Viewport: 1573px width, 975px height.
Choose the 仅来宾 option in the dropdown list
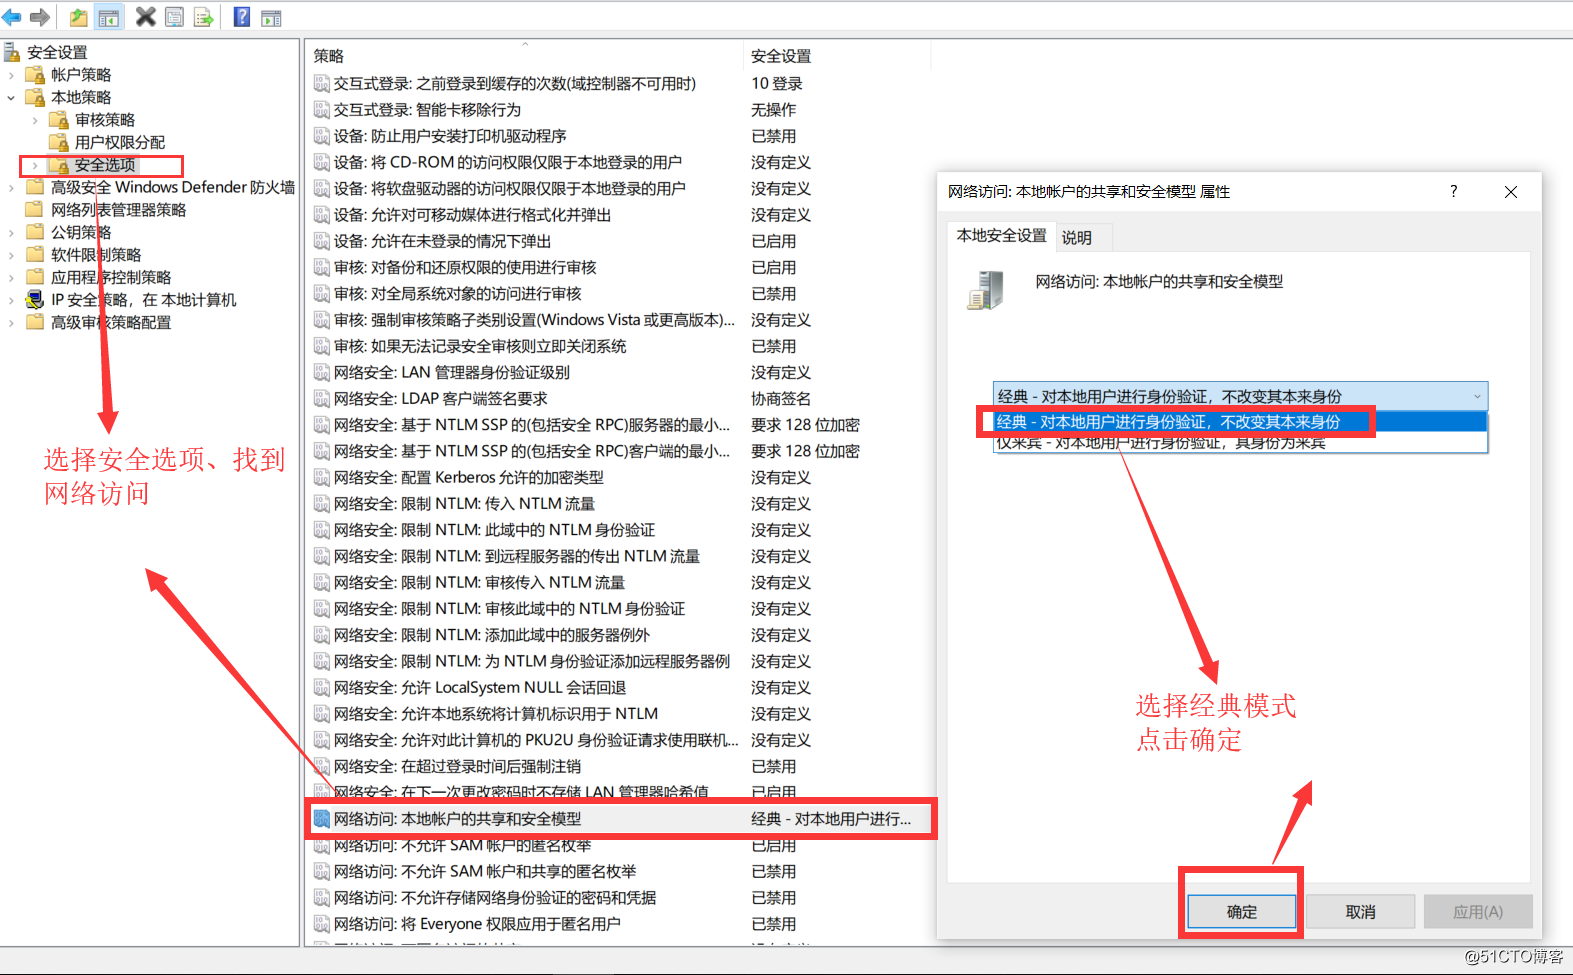tap(1240, 442)
